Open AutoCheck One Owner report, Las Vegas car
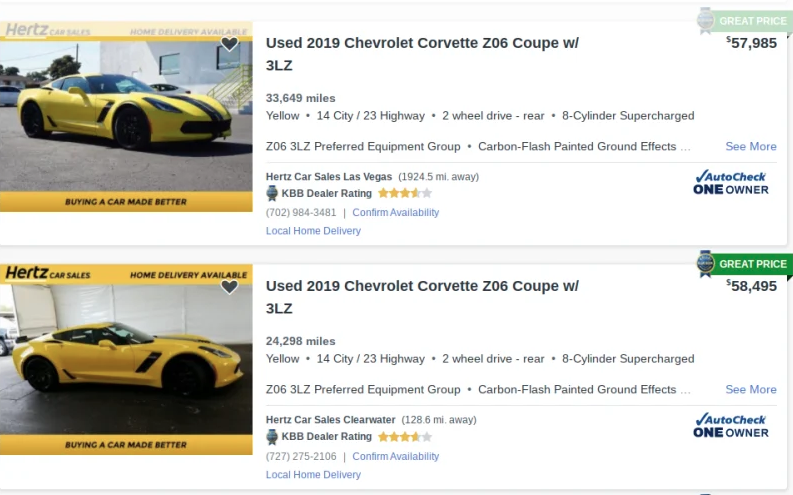This screenshot has height=495, width=793. pos(731,182)
